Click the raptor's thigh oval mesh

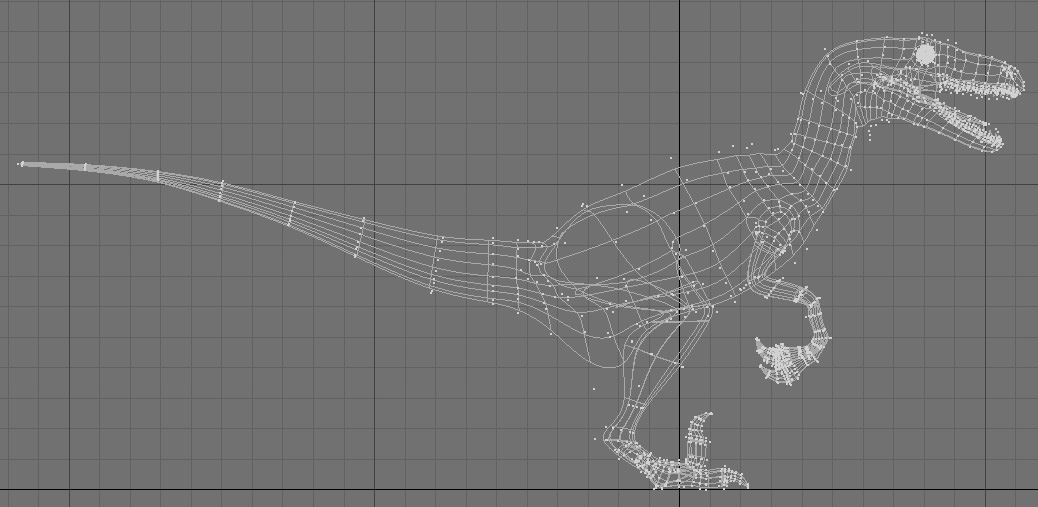614,248
